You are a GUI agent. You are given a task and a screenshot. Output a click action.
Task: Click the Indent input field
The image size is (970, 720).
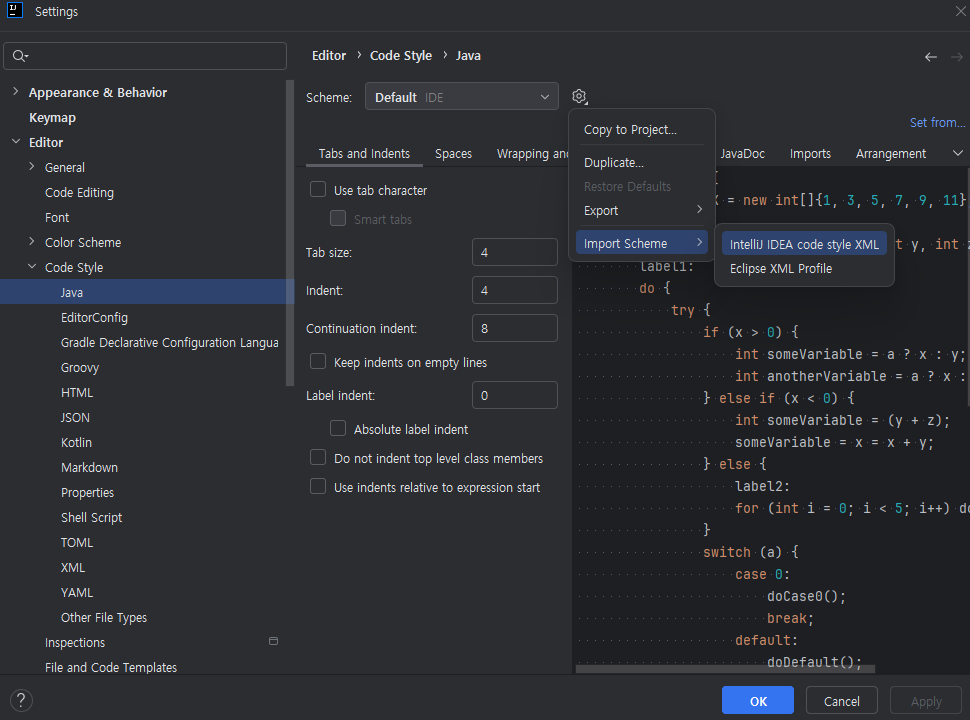pos(515,290)
